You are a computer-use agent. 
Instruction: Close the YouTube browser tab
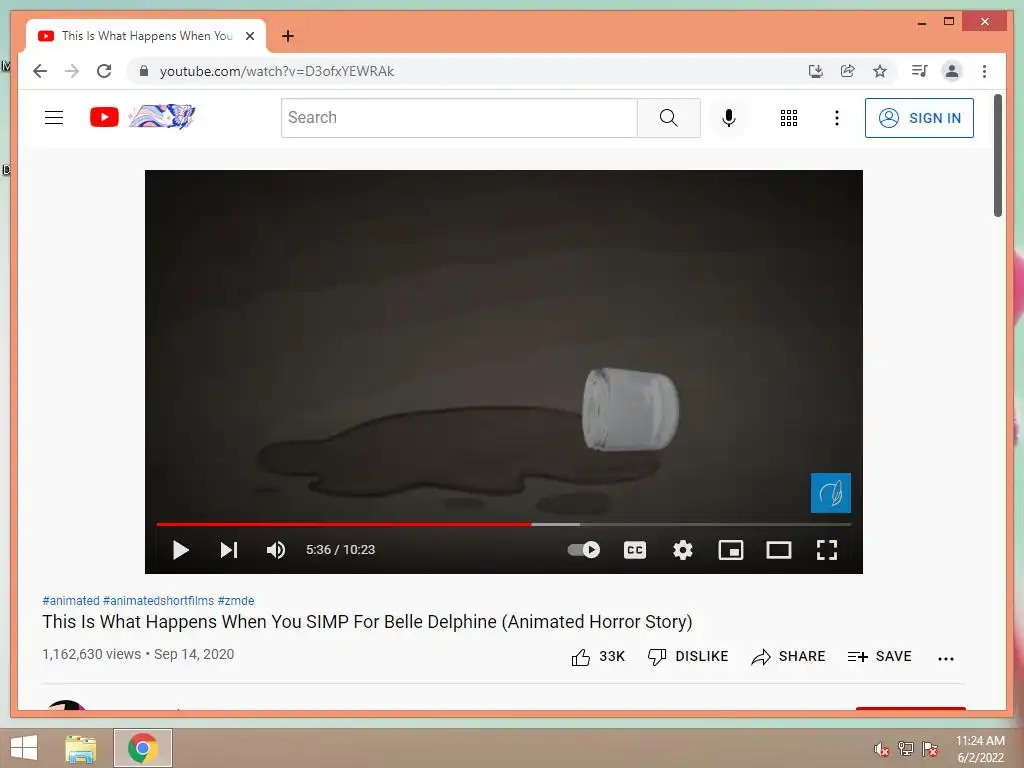click(x=249, y=36)
